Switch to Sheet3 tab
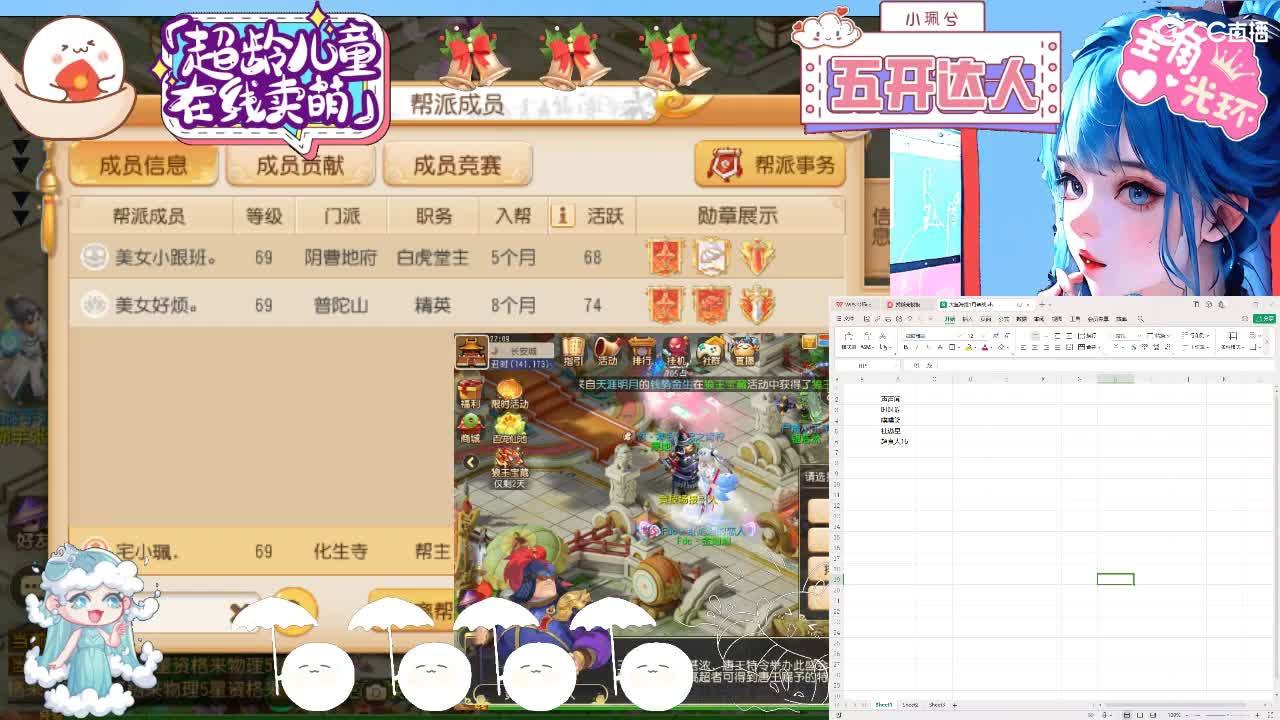Image resolution: width=1280 pixels, height=720 pixels. [937, 705]
